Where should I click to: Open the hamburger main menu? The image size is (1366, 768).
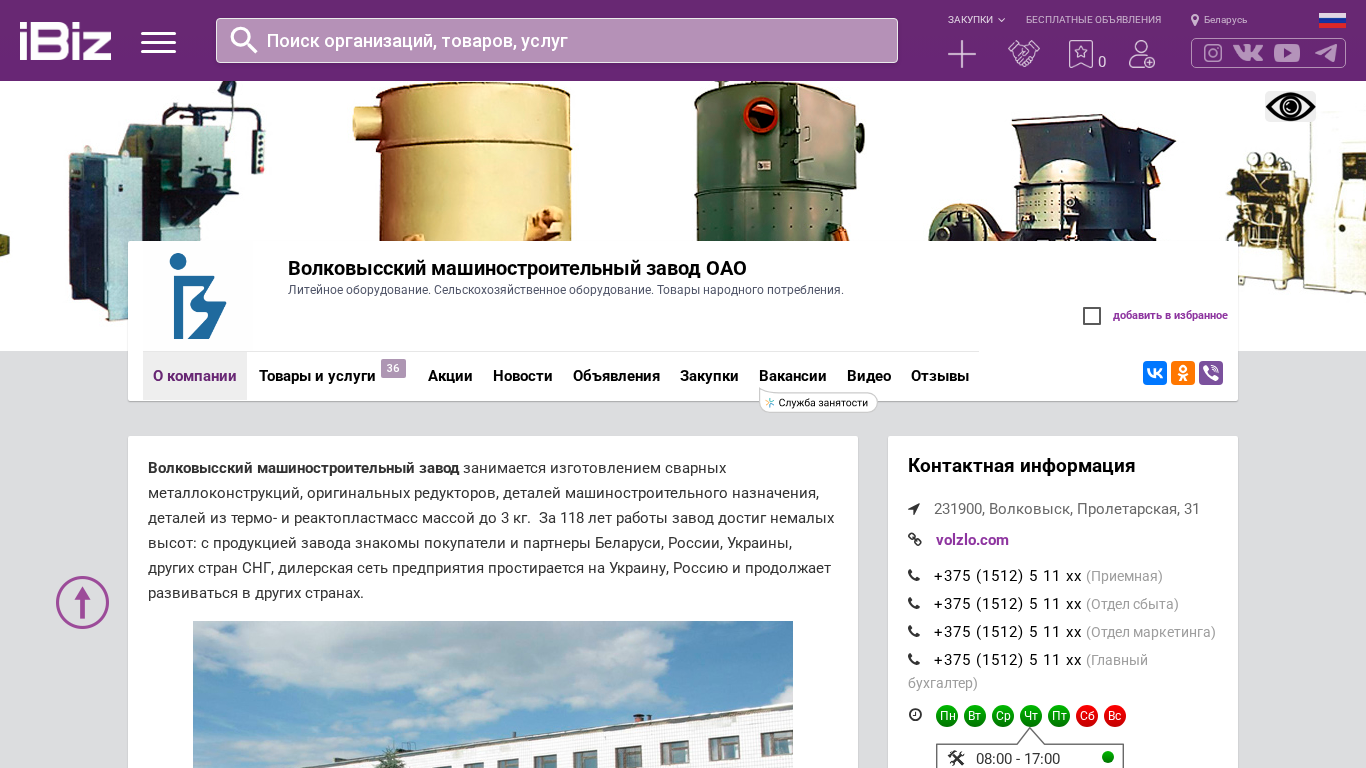[158, 42]
